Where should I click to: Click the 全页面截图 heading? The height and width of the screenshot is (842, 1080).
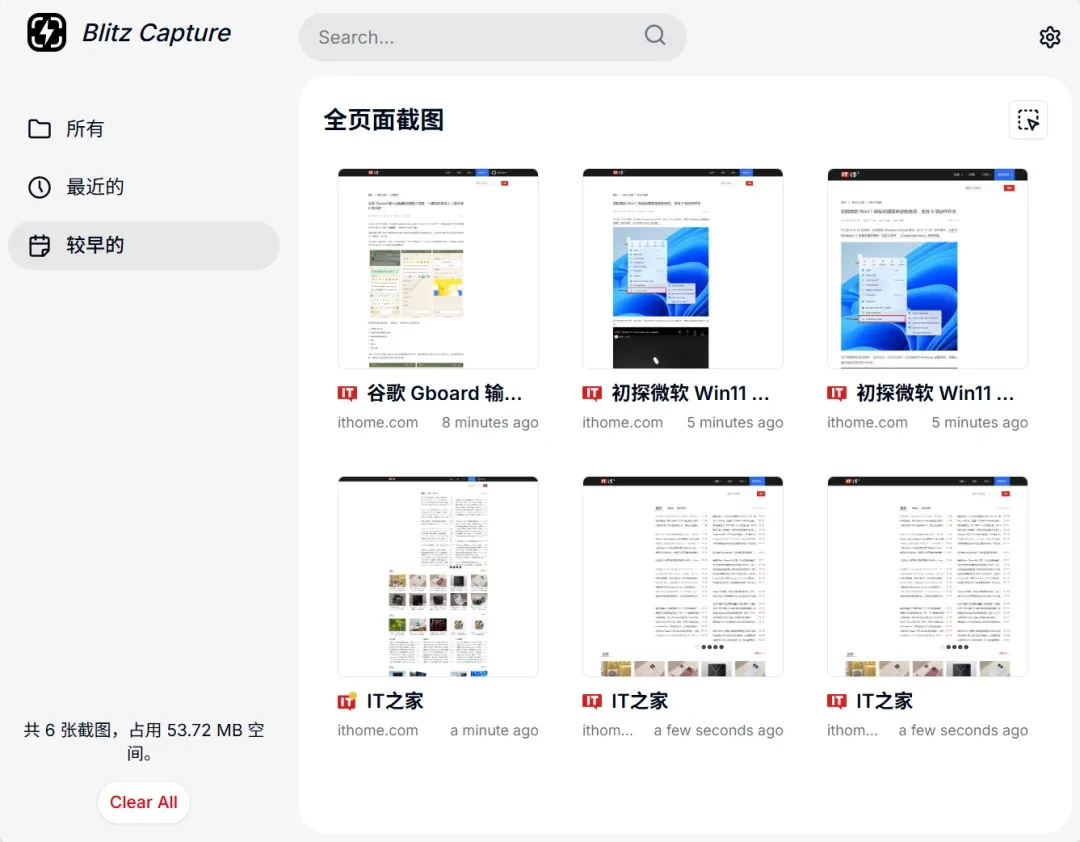coord(384,120)
